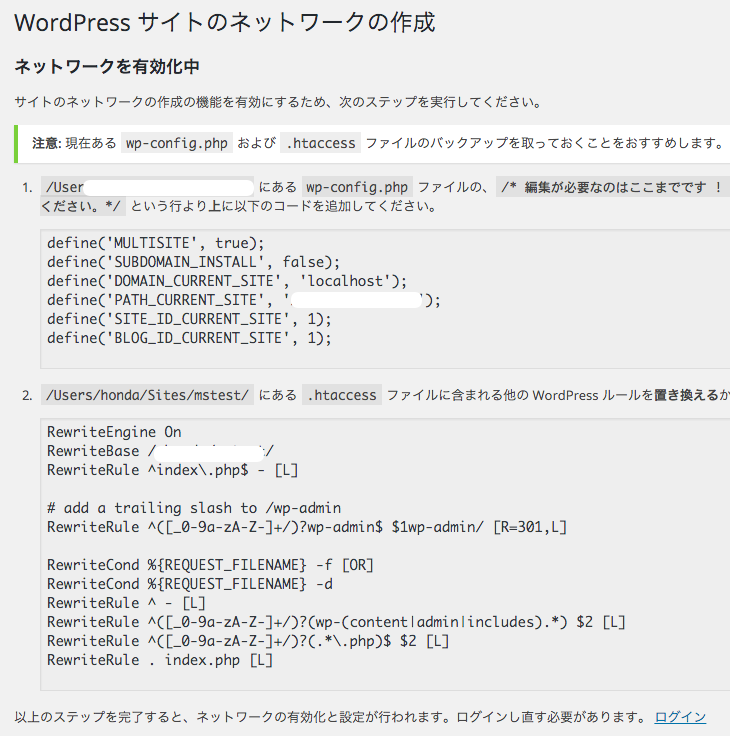Click the RewriteRule ^index\.php$ line
Image resolution: width=730 pixels, height=736 pixels.
coord(172,470)
